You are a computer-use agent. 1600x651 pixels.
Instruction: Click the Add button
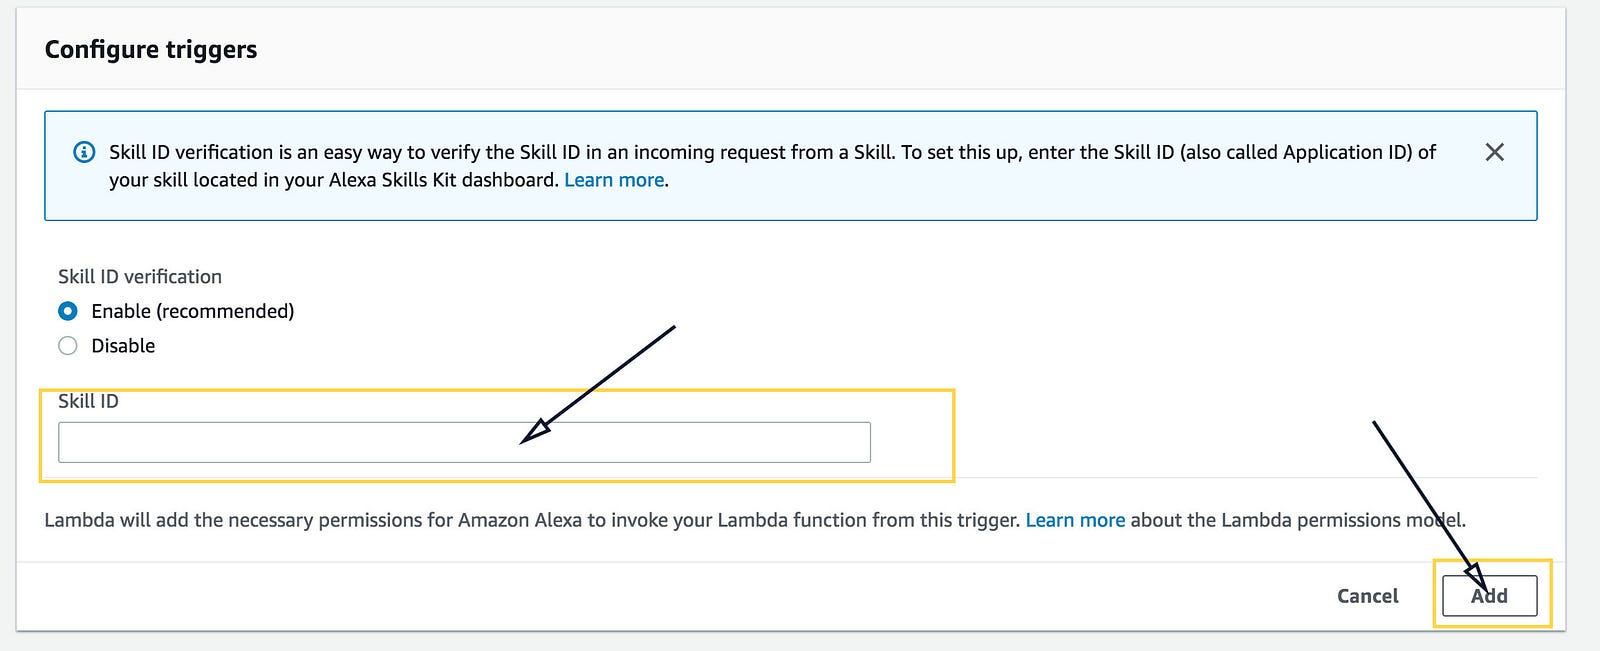click(x=1489, y=596)
